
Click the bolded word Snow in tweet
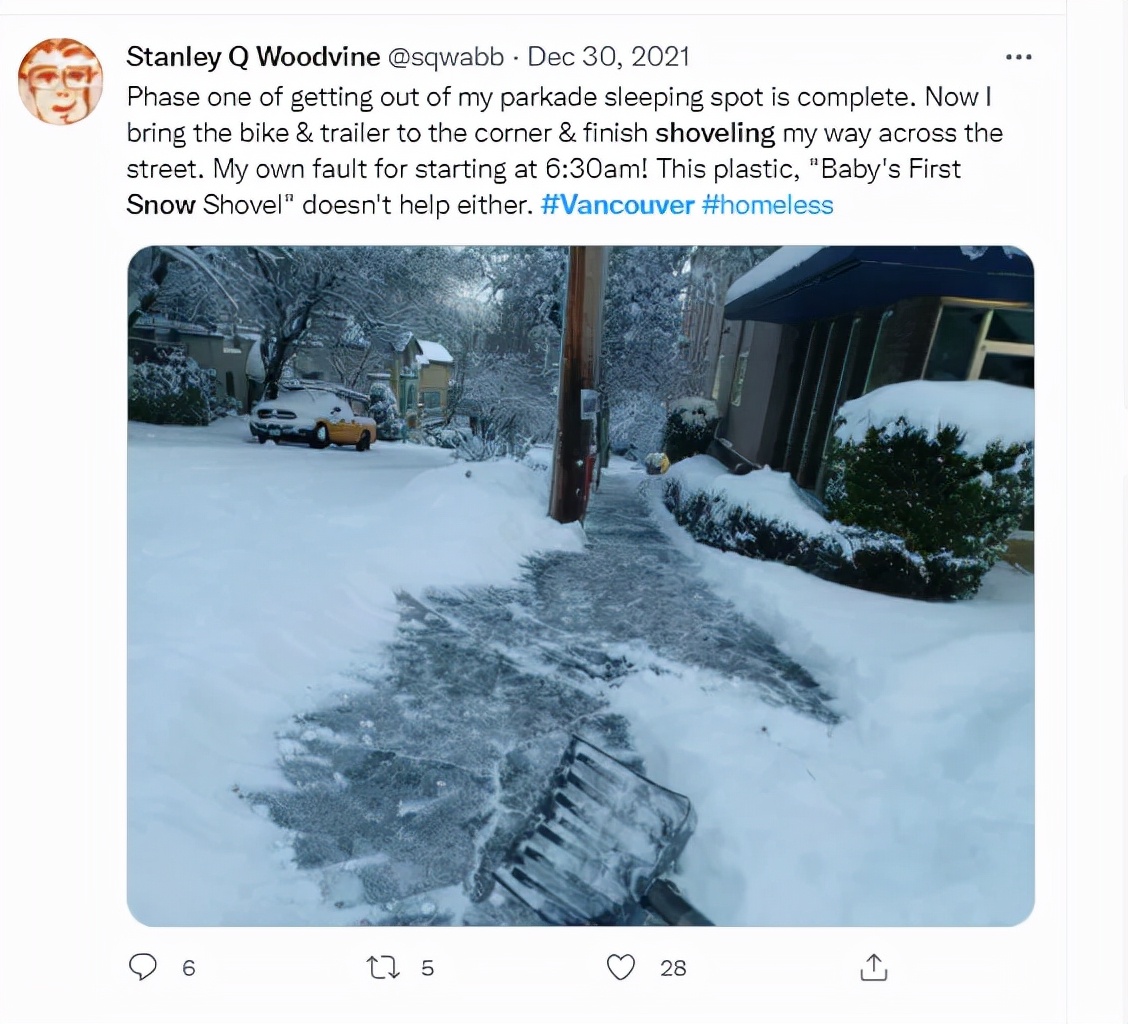tap(160, 205)
